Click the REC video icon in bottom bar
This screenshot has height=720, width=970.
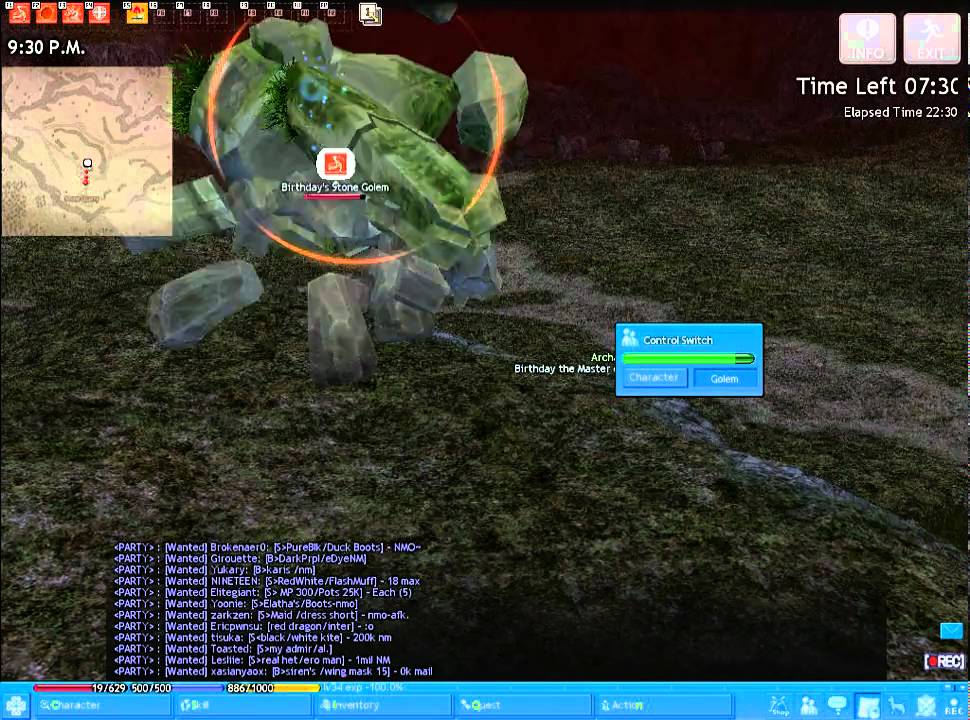click(x=953, y=706)
